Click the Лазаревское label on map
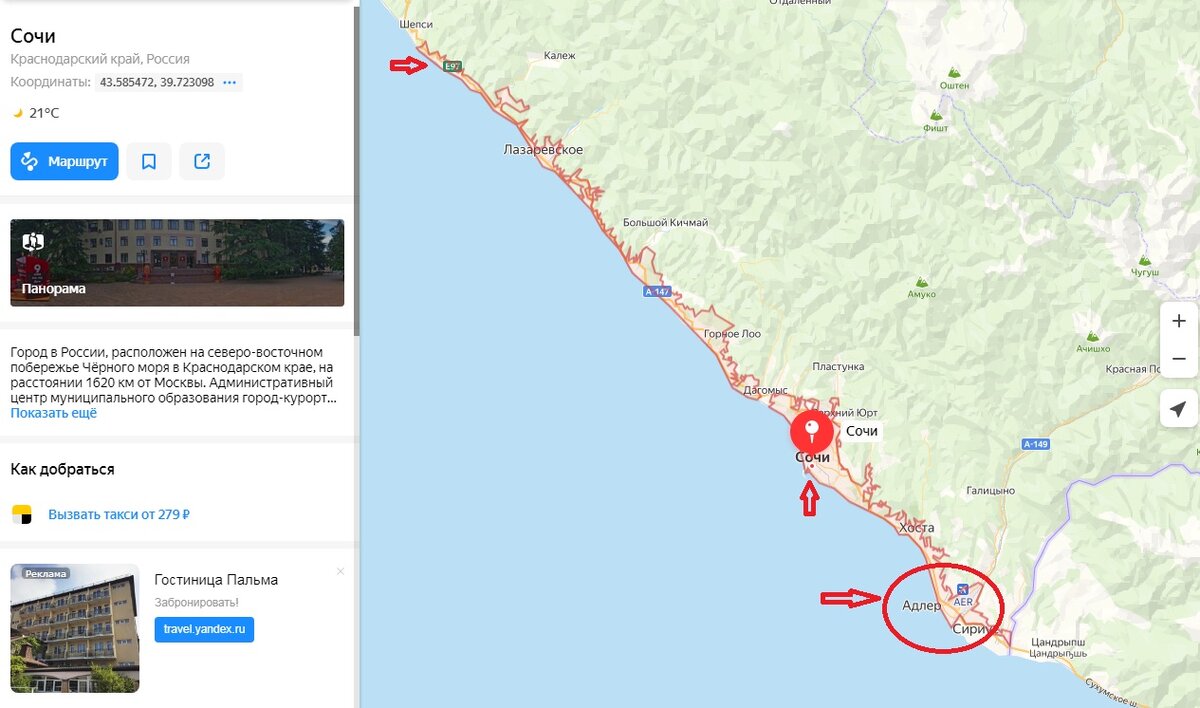This screenshot has height=708, width=1200. point(542,150)
